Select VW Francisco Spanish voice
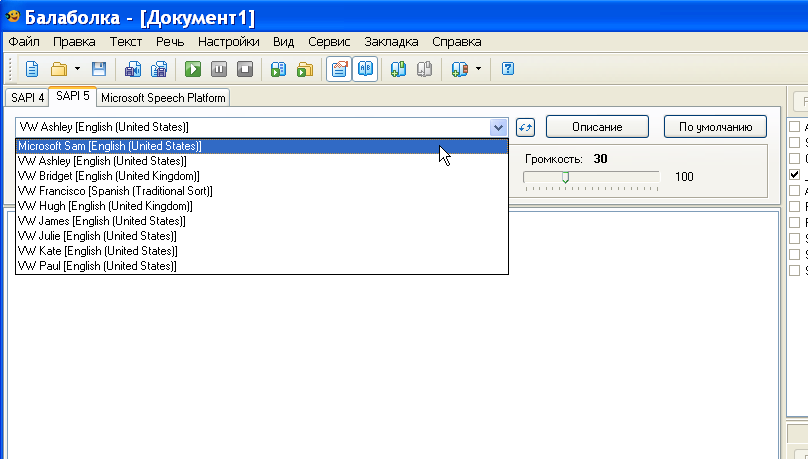808x459 pixels. click(x=262, y=191)
